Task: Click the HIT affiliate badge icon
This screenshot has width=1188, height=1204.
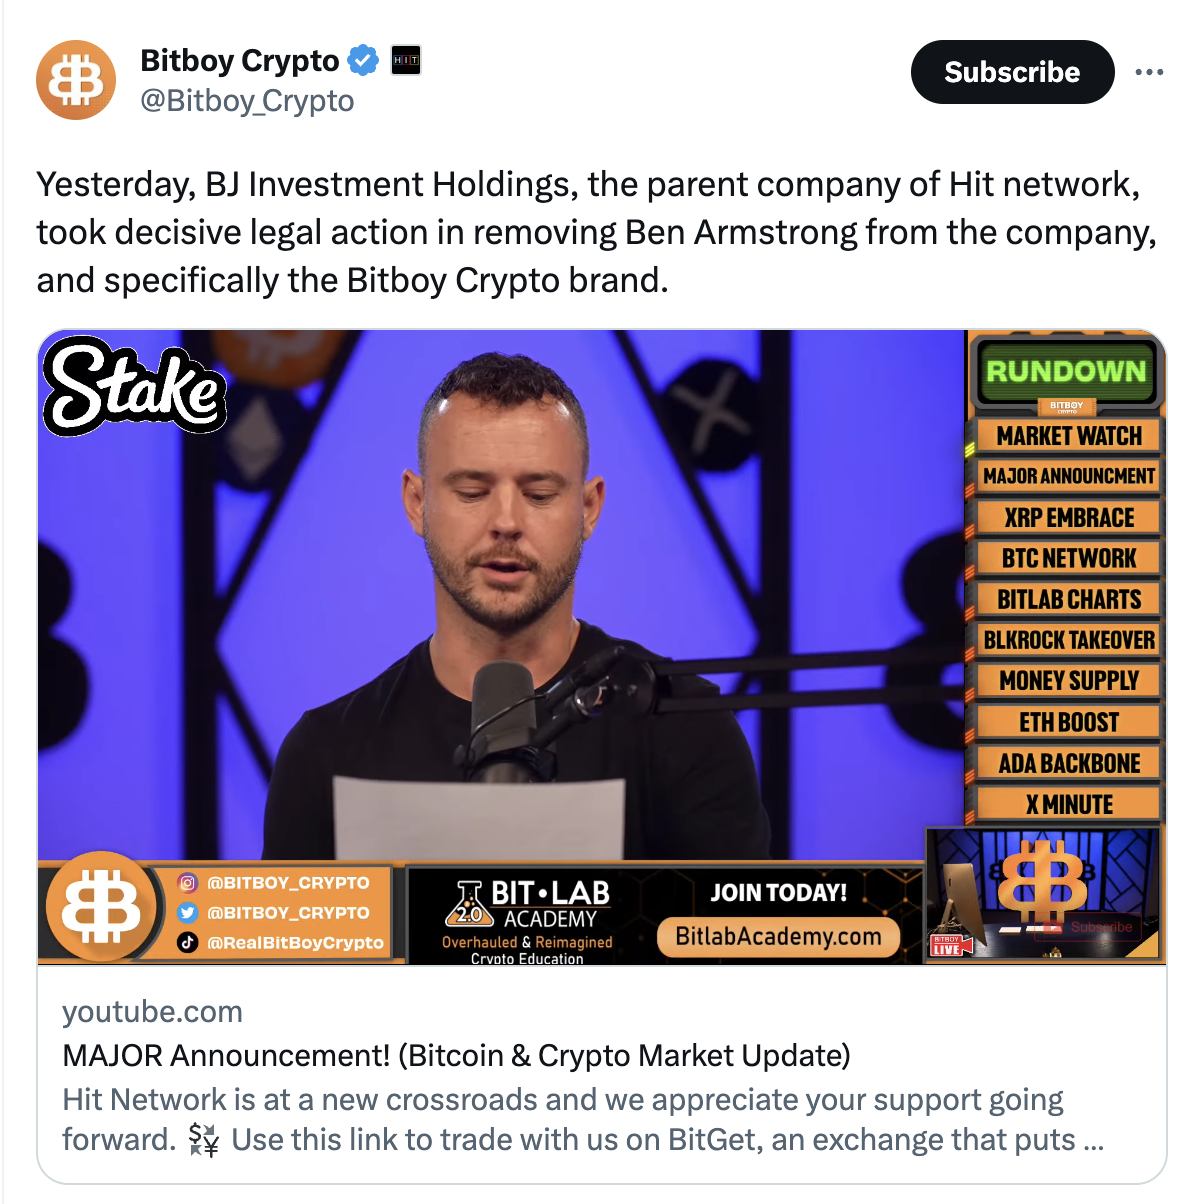Action: pos(405,61)
